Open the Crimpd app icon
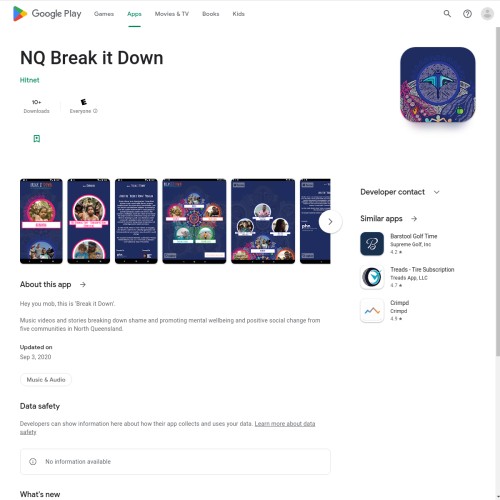Viewport: 500px width, 500px height. (372, 310)
